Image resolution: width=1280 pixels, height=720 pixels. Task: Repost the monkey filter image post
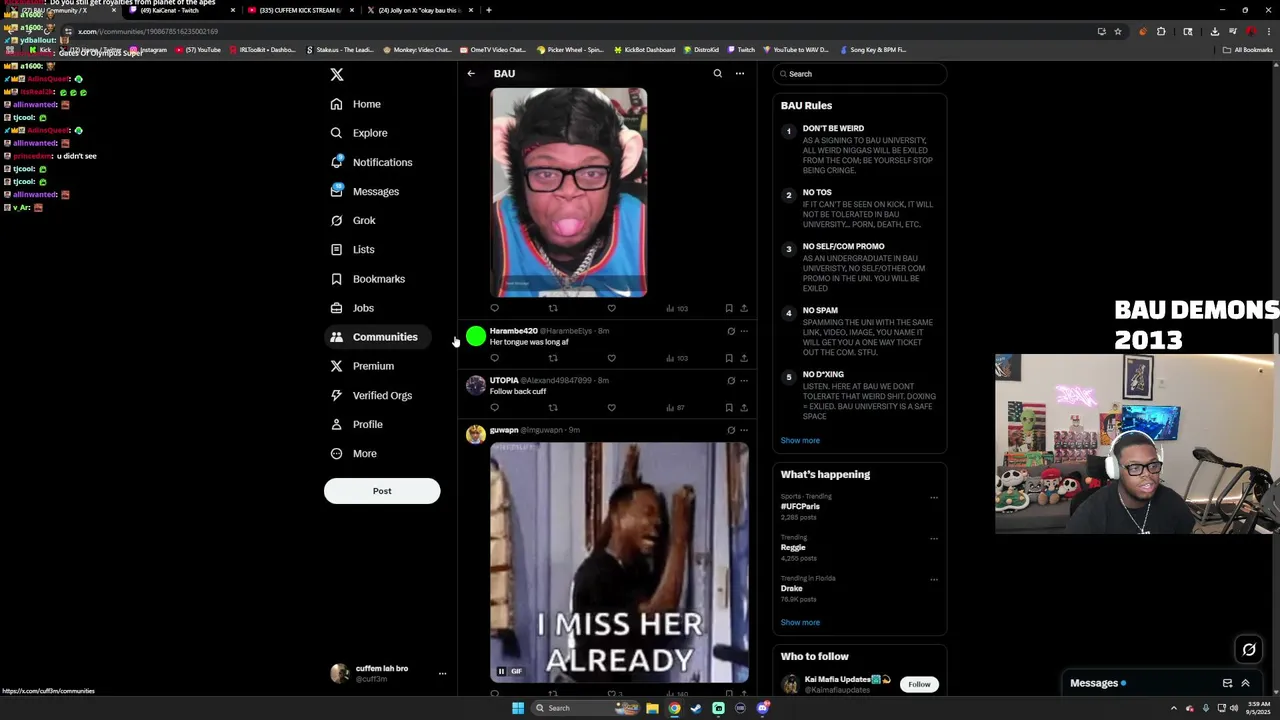click(553, 308)
